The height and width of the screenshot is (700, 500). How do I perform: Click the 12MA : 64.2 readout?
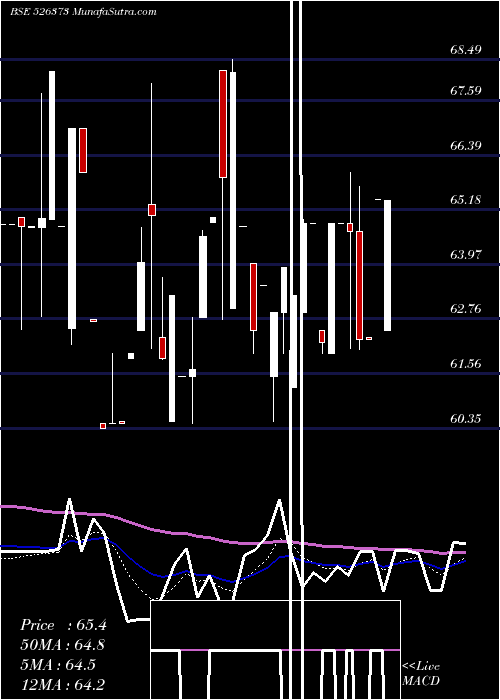tap(62, 684)
